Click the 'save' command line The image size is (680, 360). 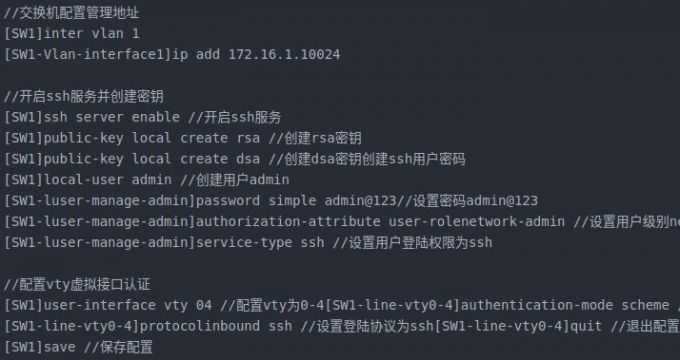click(78, 347)
